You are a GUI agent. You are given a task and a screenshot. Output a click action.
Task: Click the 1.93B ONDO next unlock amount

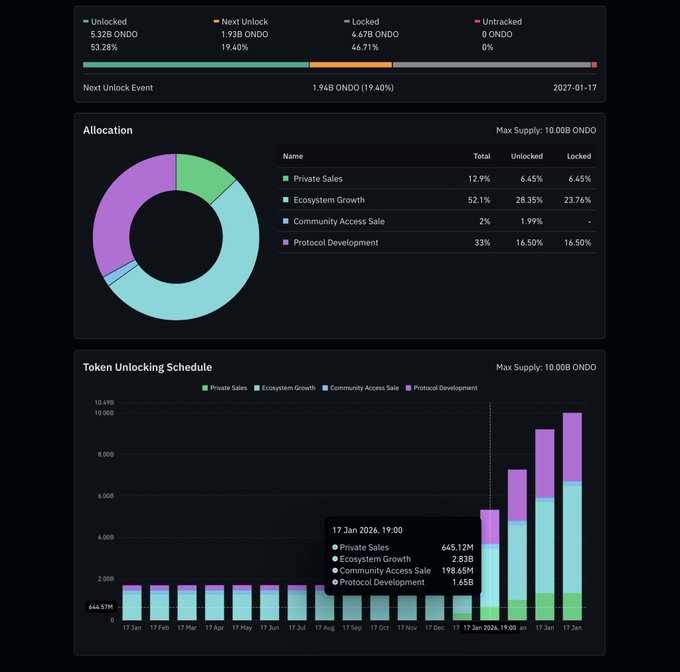click(x=245, y=34)
